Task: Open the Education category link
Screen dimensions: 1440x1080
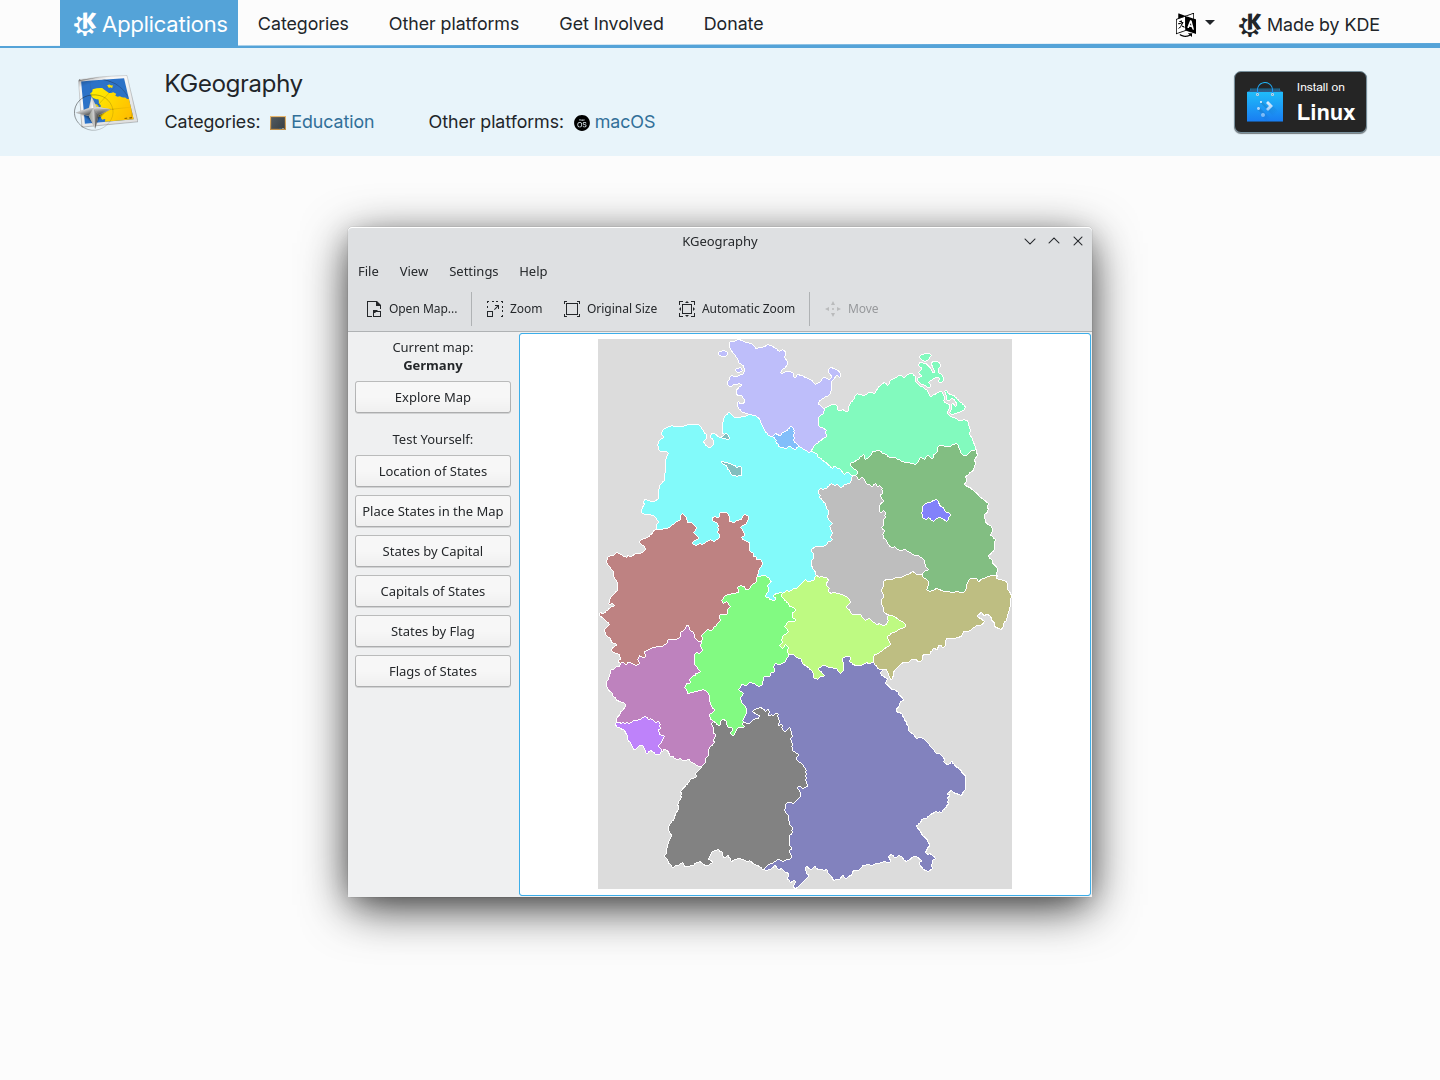Action: pyautogui.click(x=322, y=122)
